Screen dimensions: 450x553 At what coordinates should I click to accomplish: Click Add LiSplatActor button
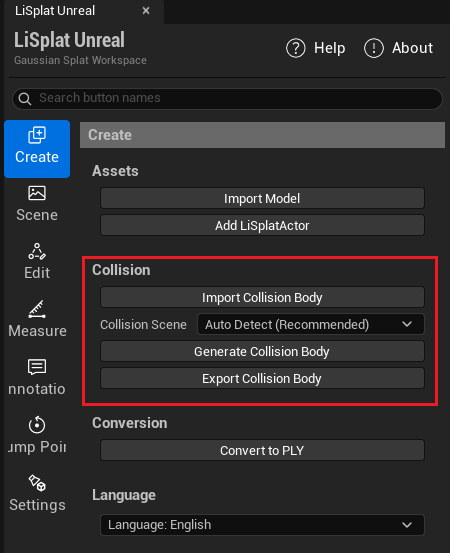tap(262, 225)
